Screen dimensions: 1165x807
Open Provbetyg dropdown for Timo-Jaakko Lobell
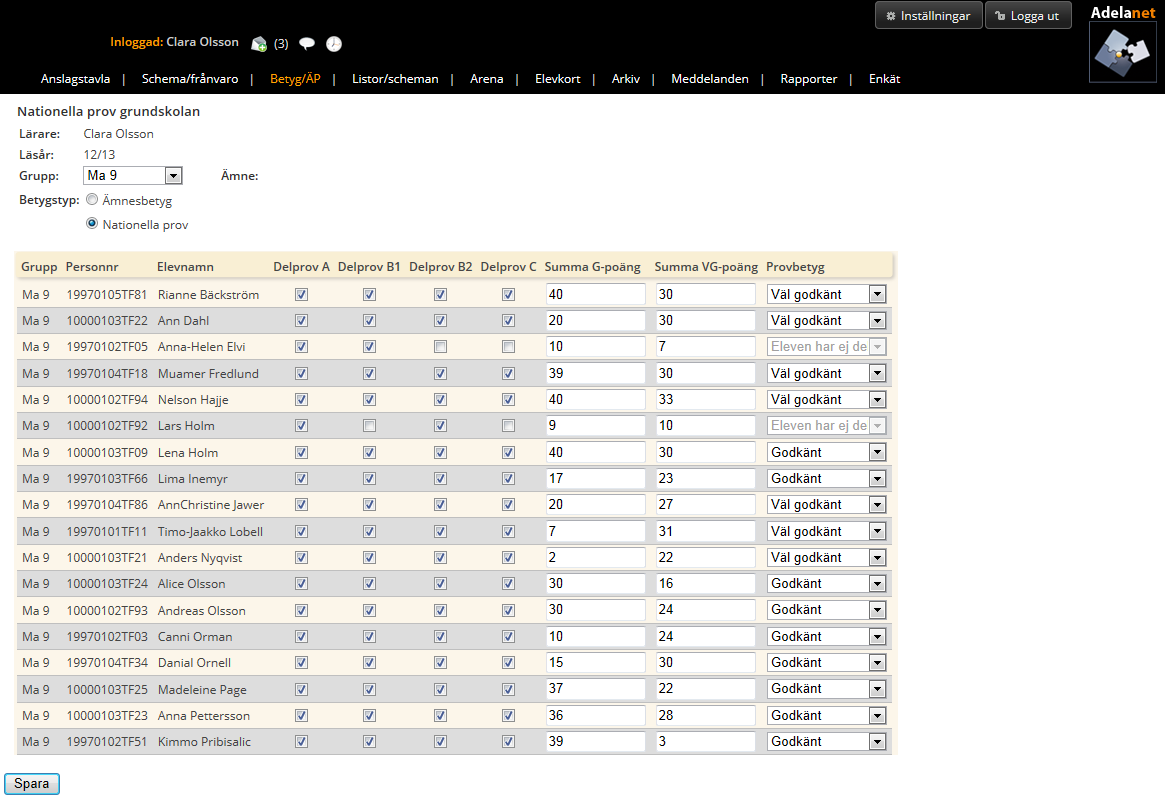(x=827, y=531)
